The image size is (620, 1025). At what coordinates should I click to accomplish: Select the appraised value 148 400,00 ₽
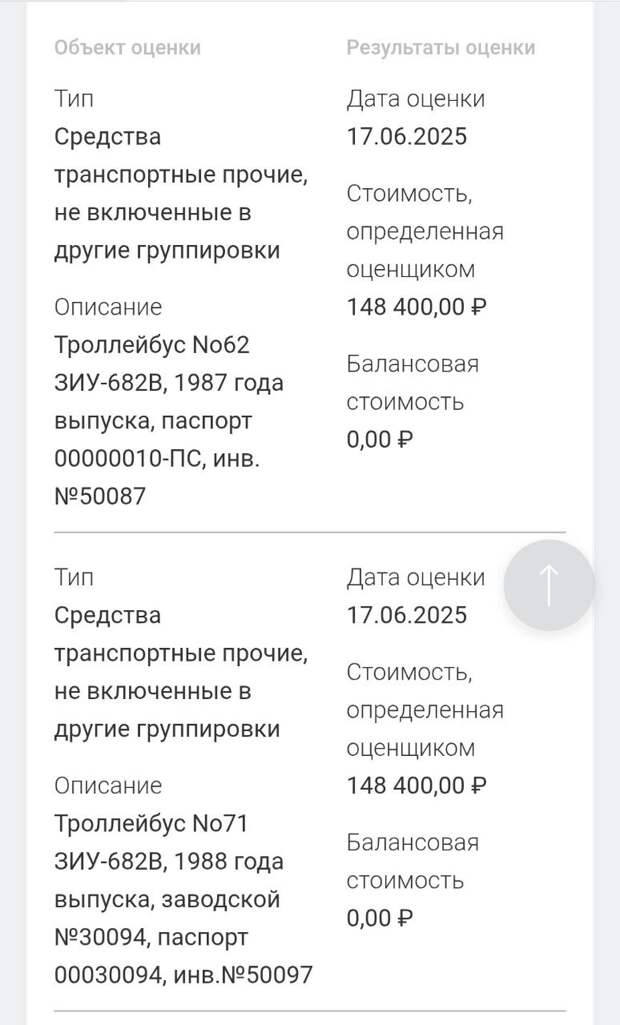(x=417, y=307)
